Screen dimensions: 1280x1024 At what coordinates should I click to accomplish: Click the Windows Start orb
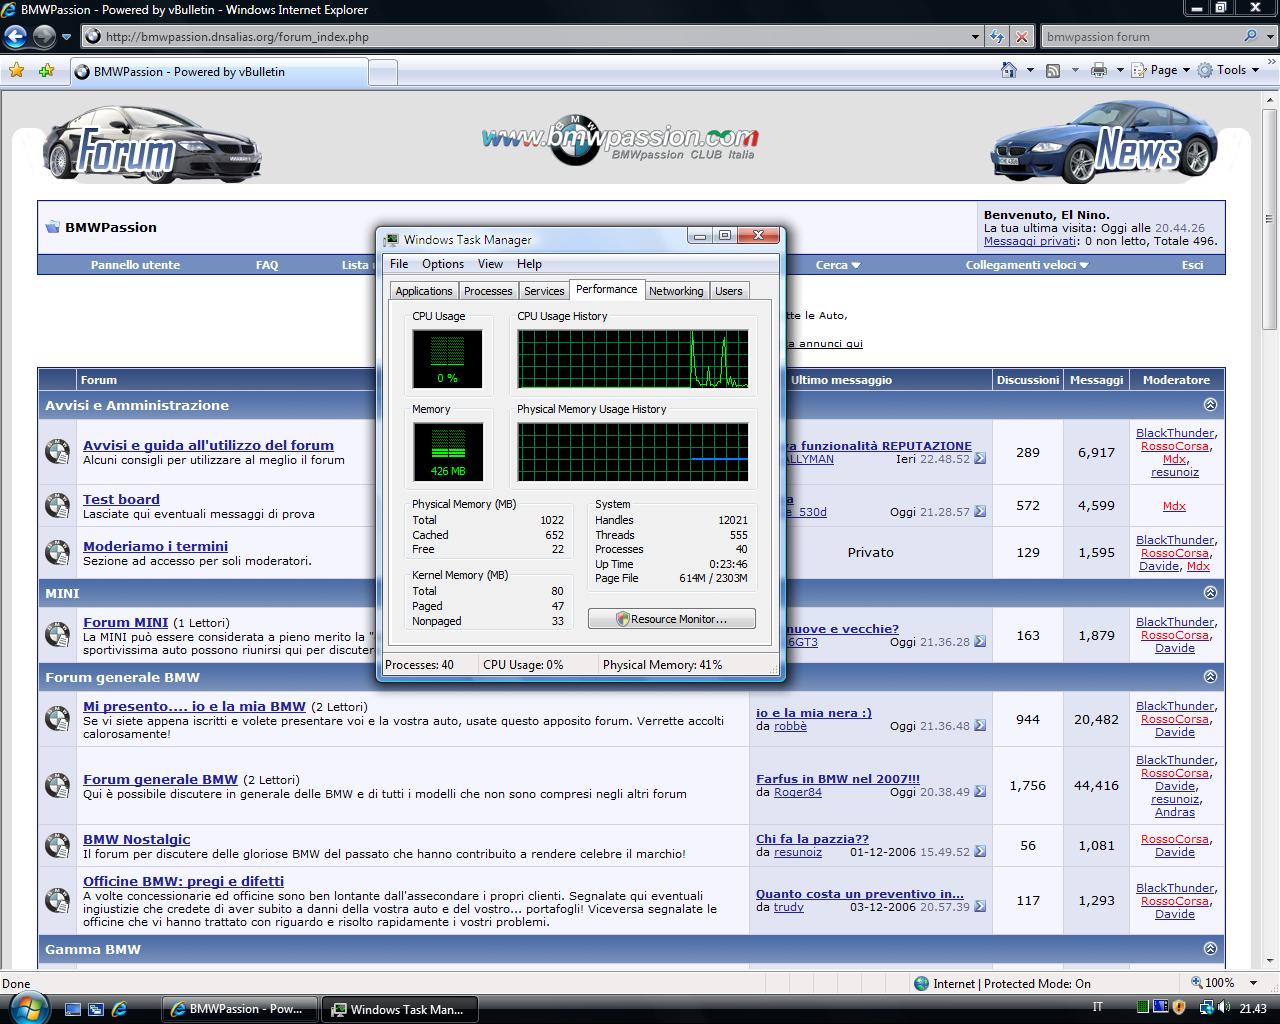tap(29, 1007)
